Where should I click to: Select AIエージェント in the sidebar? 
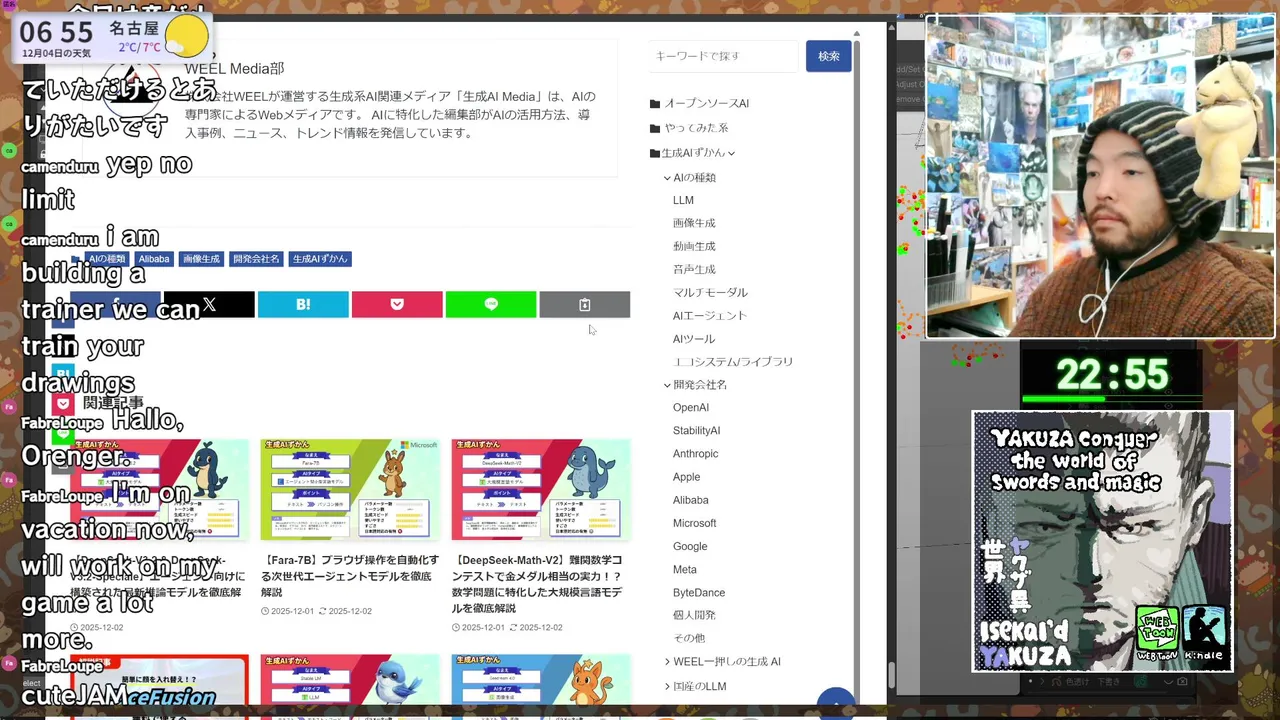tap(710, 315)
